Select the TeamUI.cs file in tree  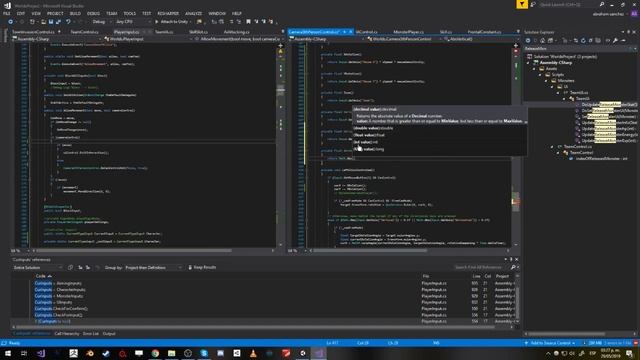579,93
